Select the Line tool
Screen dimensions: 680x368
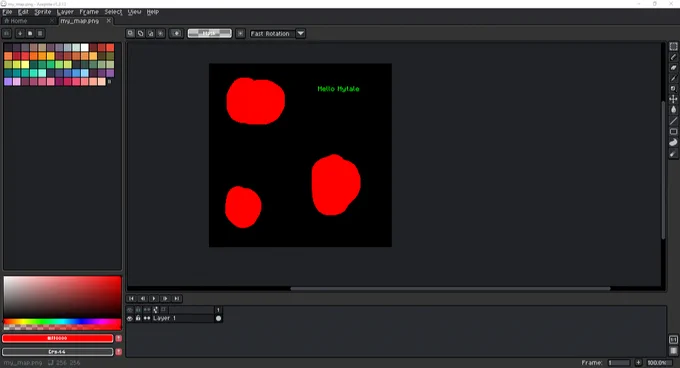click(673, 121)
